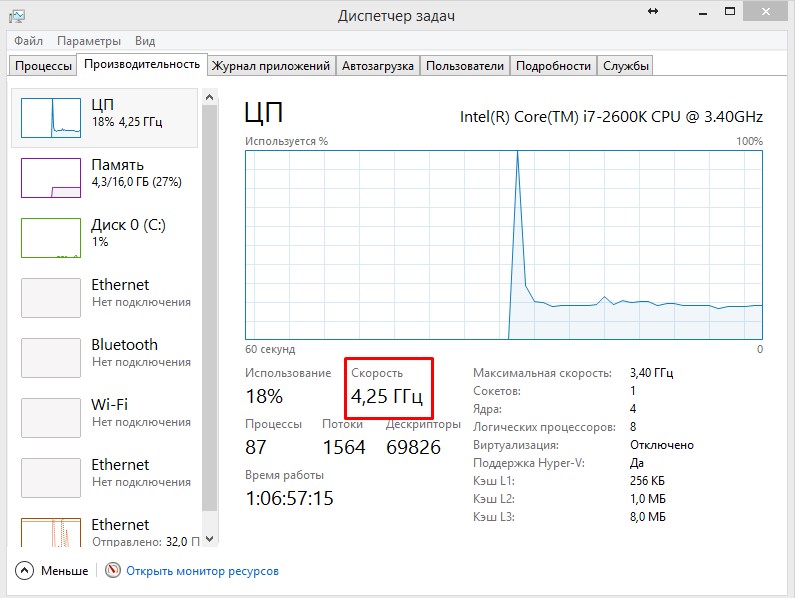Open the Параметры menu

[89, 41]
